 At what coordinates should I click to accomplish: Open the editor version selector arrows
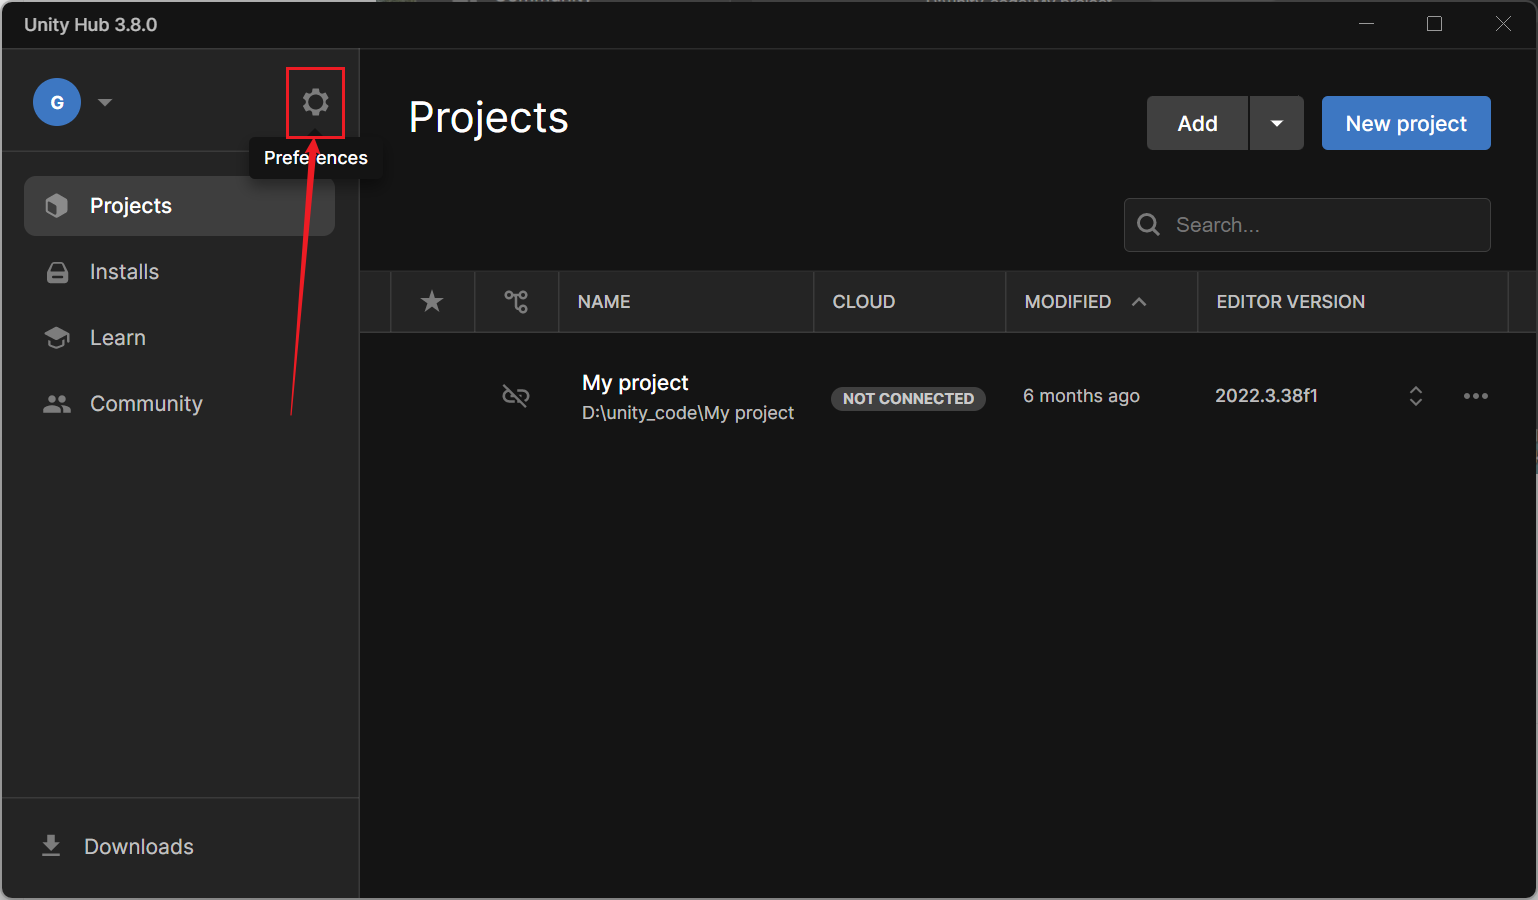(x=1416, y=396)
